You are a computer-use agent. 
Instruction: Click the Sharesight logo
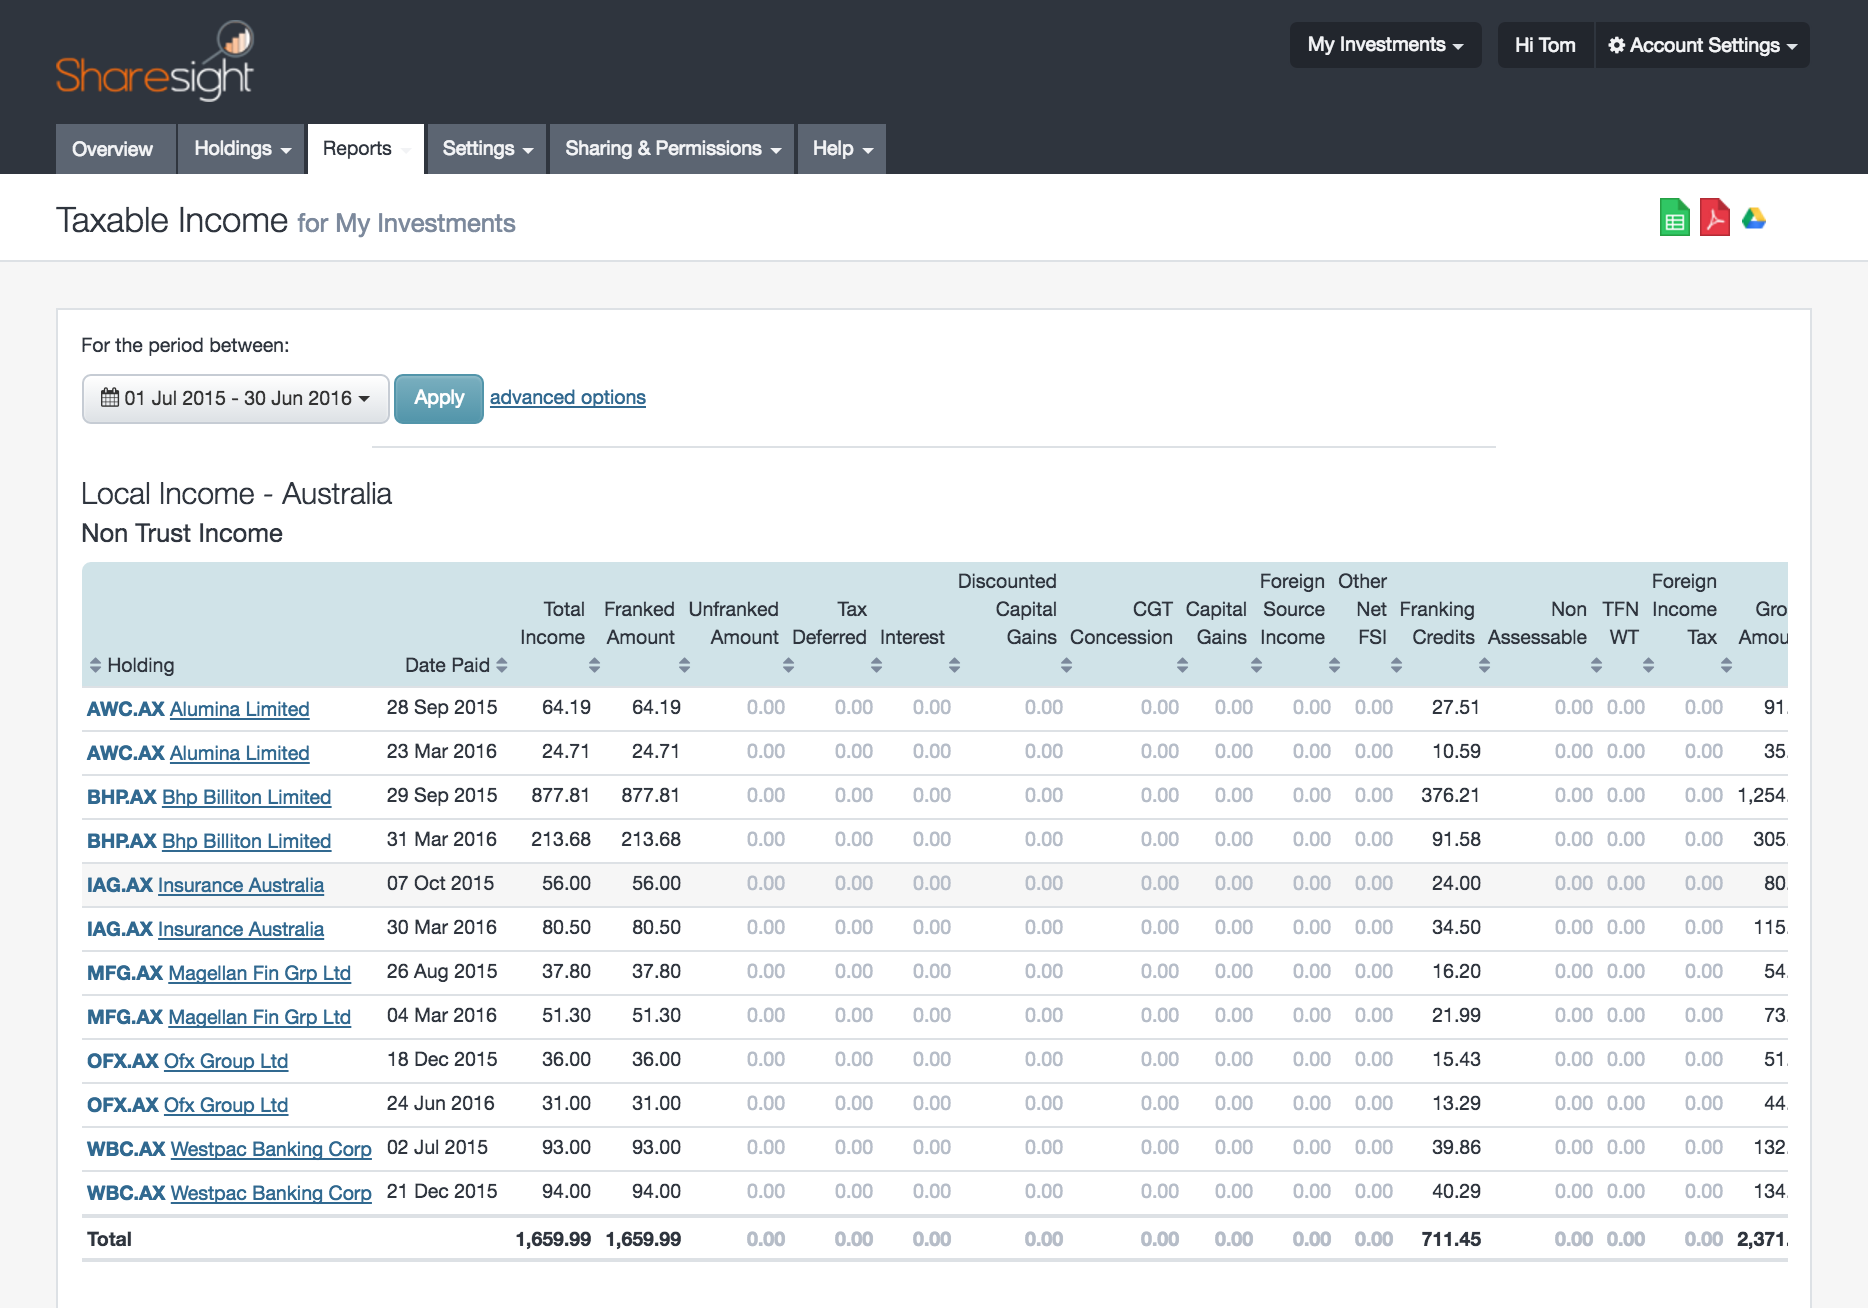coord(152,60)
